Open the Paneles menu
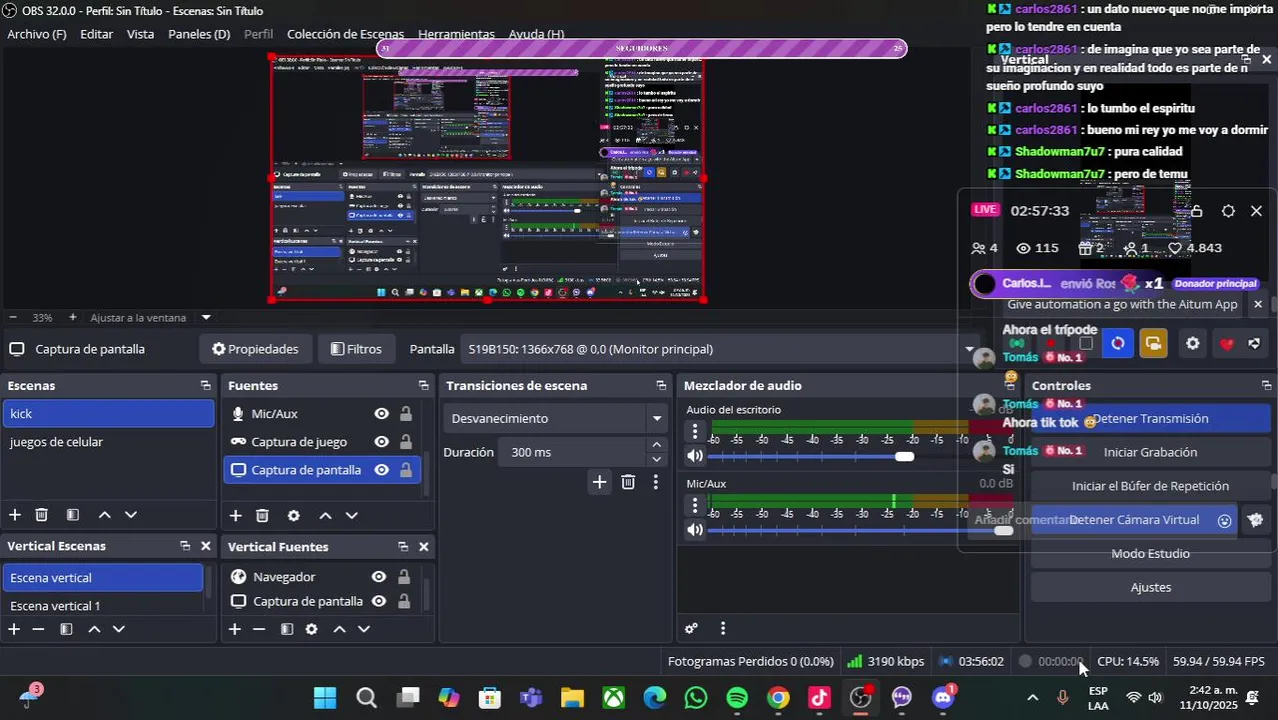This screenshot has width=1278, height=720. click(x=199, y=34)
